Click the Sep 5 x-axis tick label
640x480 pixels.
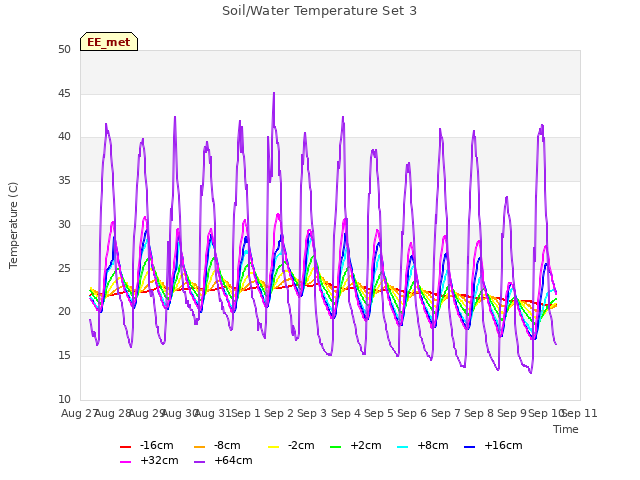coord(379,413)
